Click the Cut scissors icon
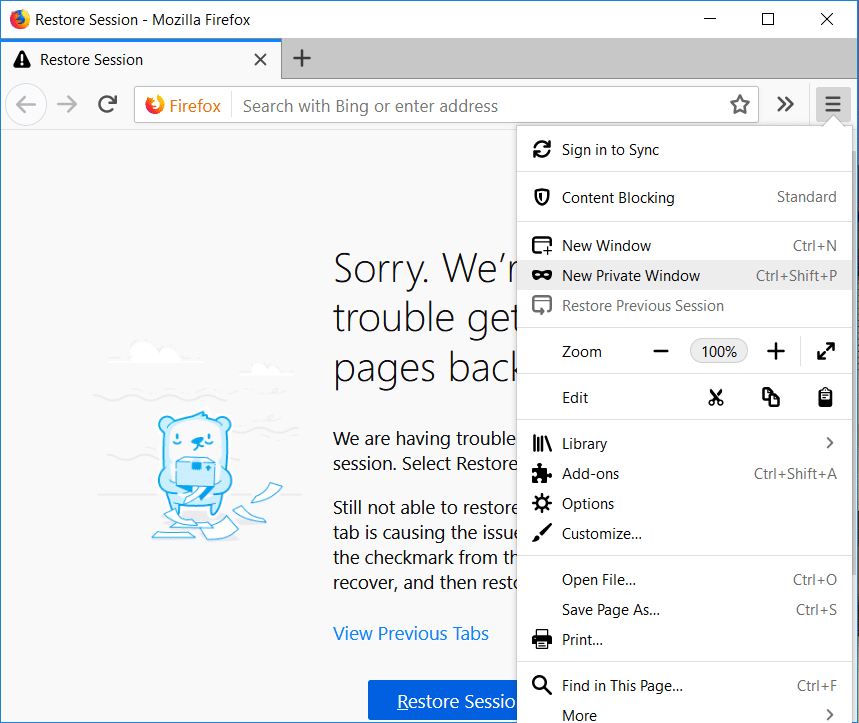 [x=715, y=398]
